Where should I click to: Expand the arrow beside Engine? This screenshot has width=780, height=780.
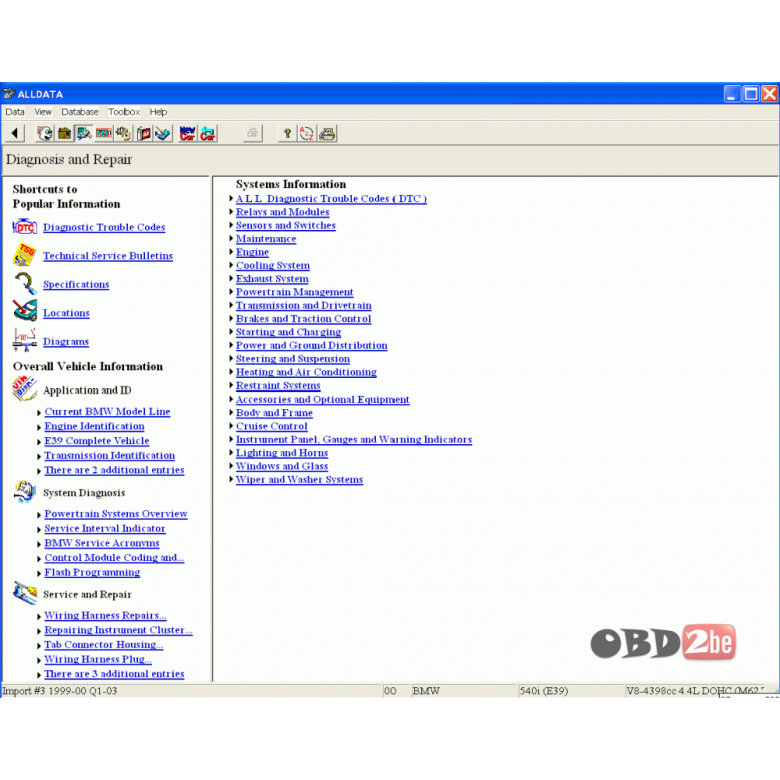pos(231,252)
